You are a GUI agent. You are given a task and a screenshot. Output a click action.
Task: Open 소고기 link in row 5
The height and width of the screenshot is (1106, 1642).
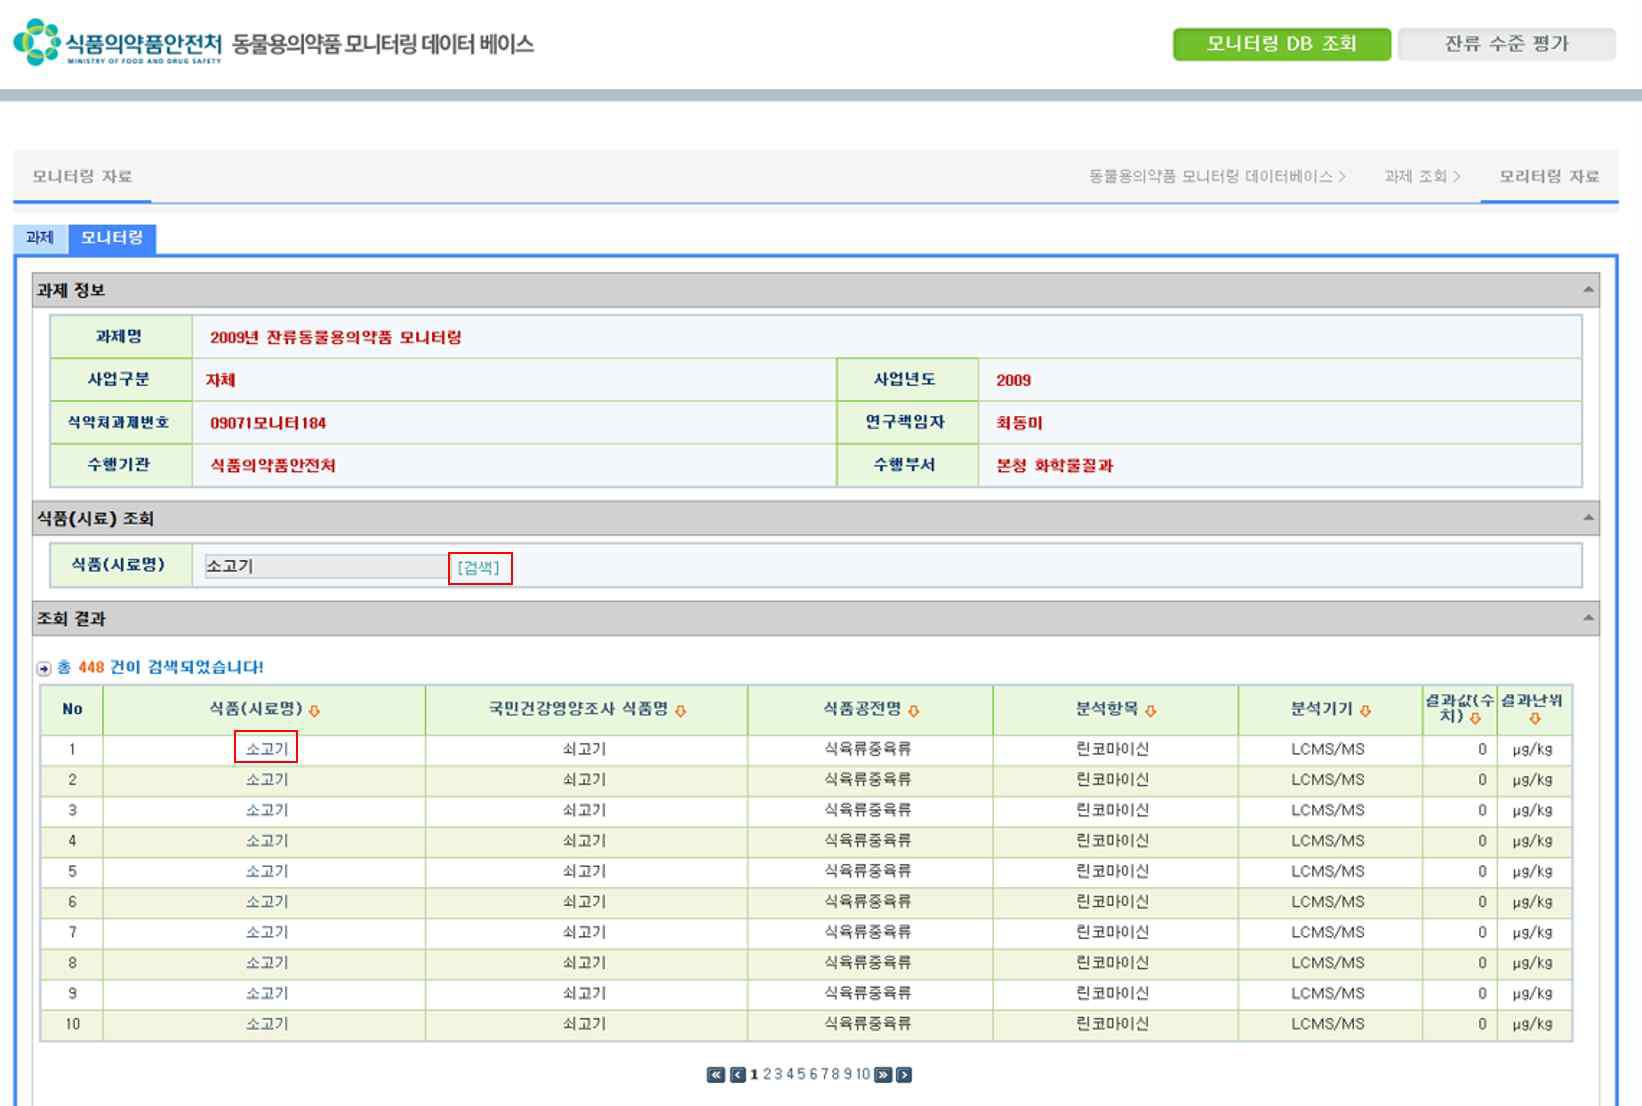point(267,871)
